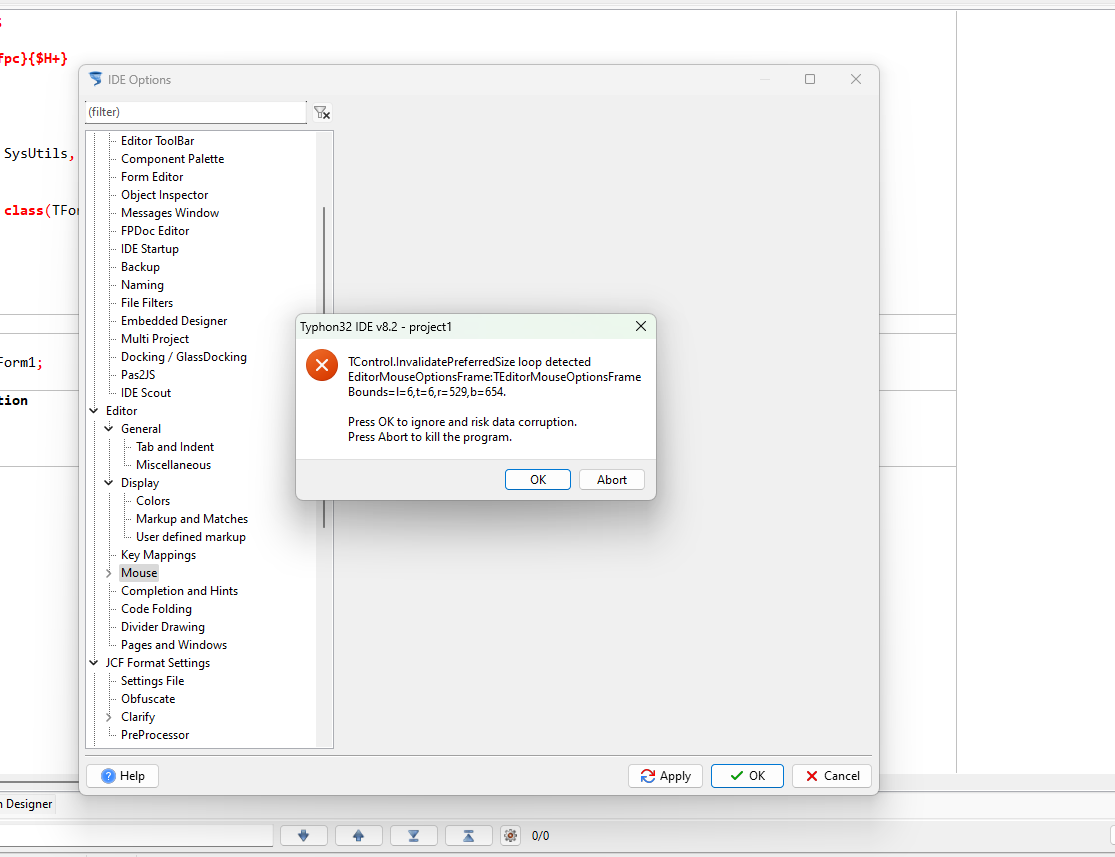Image resolution: width=1115 pixels, height=857 pixels.
Task: Select the JCF Format Settings label
Action: (x=158, y=662)
